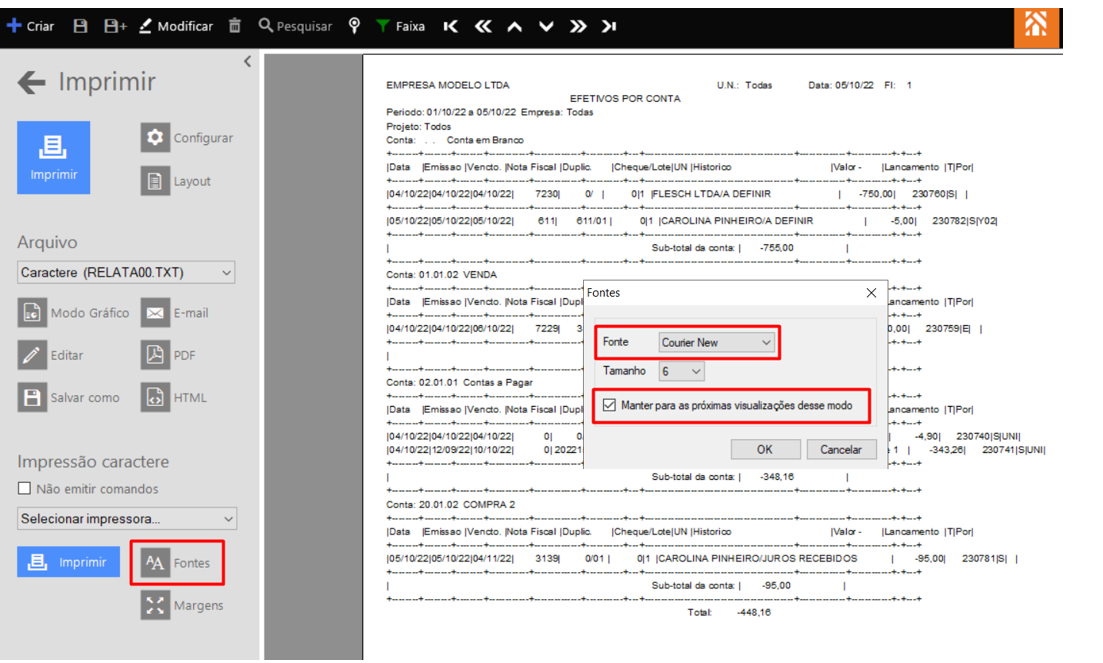The image size is (1103, 663).
Task: Click Salvar como option
Action: [68, 397]
